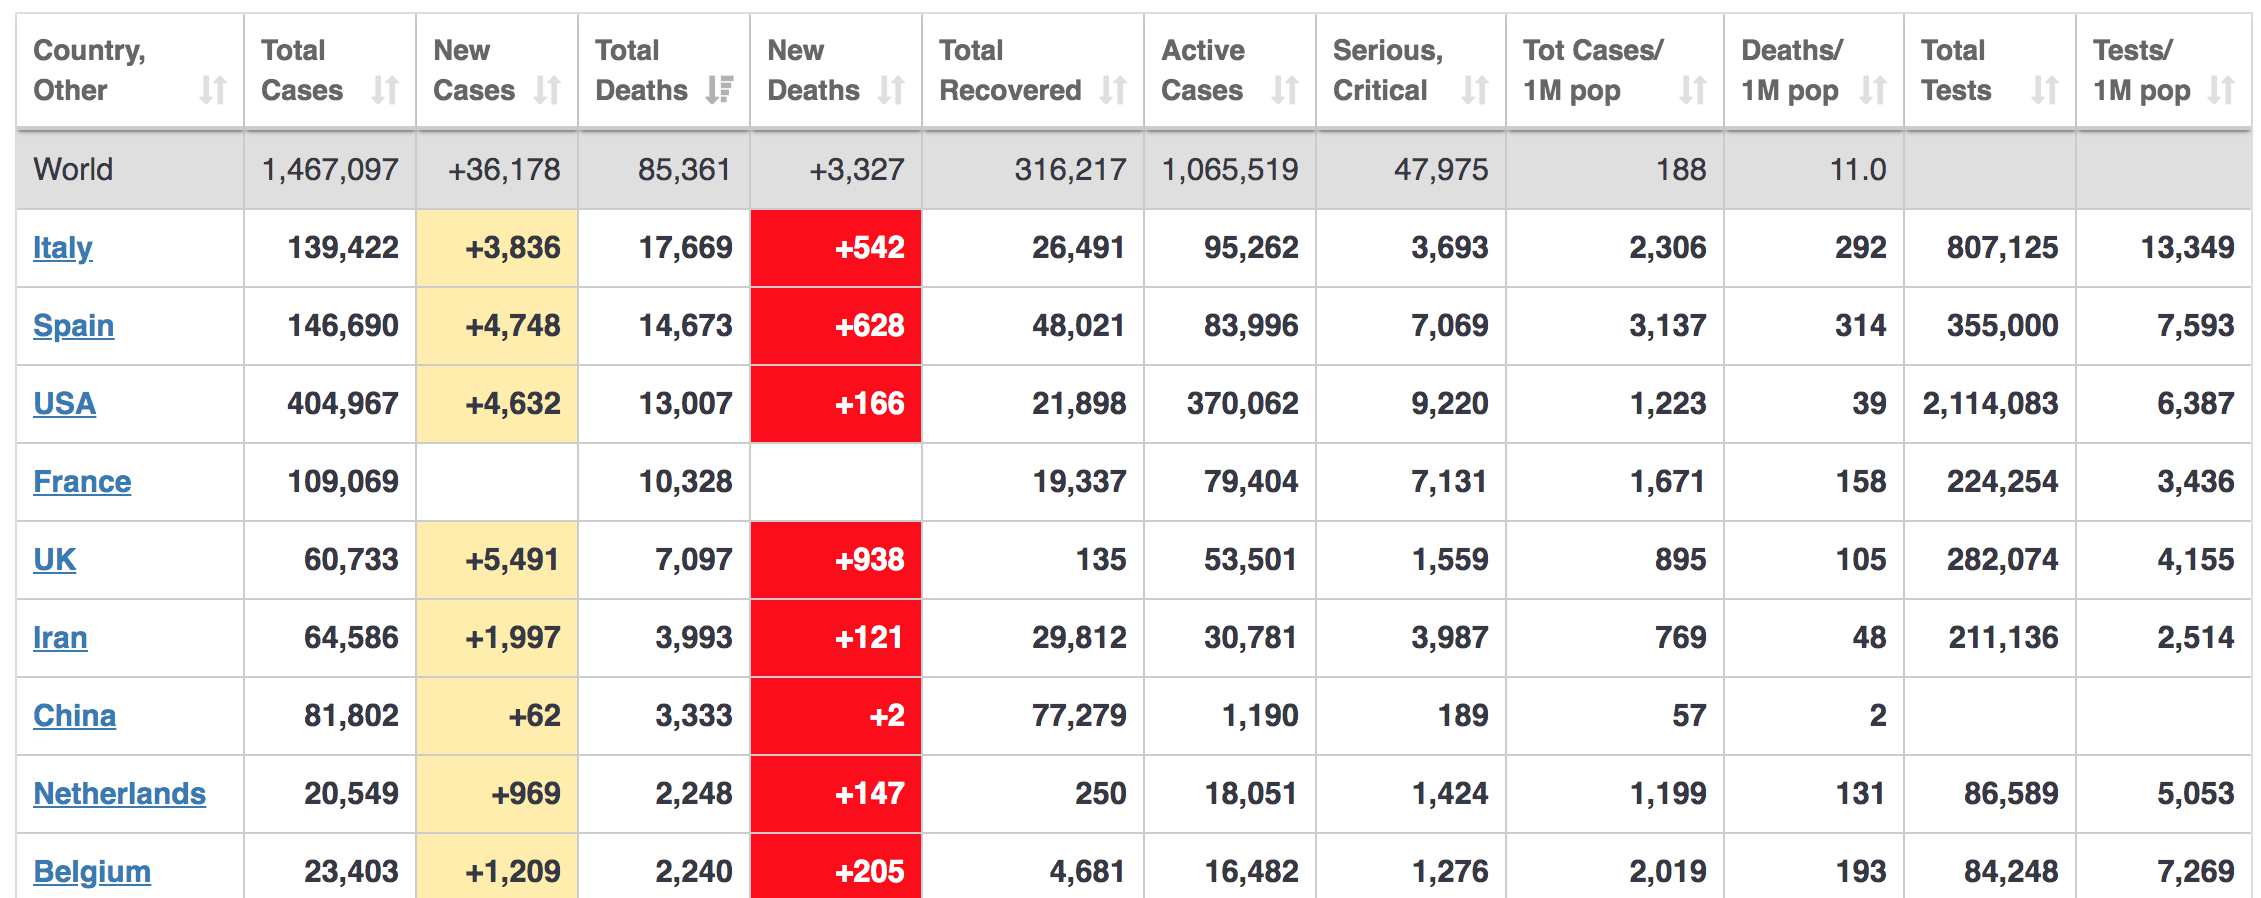
Task: Open the UK country link
Action: point(55,560)
